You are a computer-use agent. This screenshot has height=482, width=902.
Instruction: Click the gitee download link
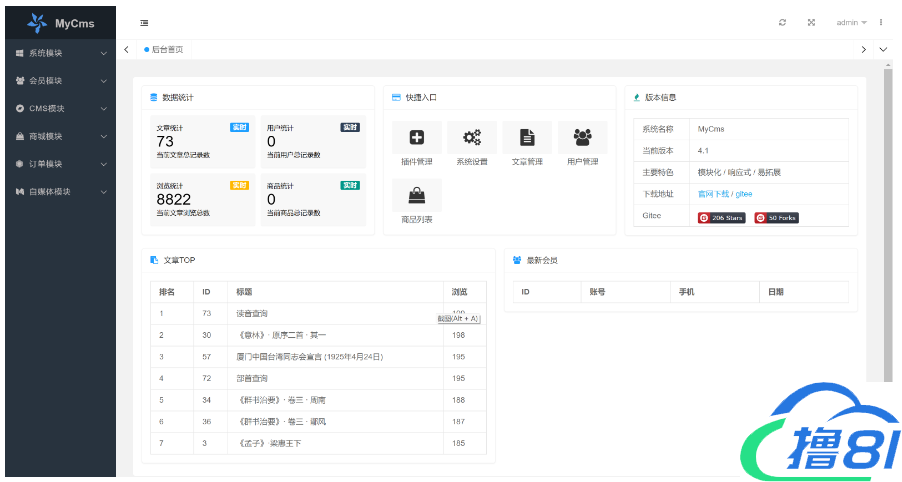pos(744,194)
